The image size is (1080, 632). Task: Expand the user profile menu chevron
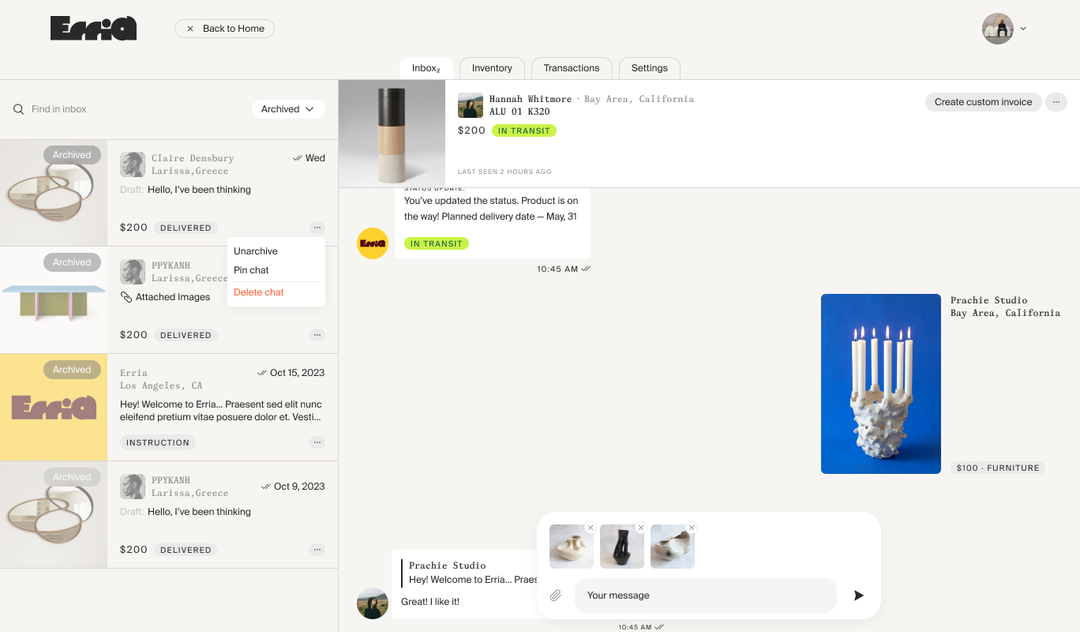1024,29
